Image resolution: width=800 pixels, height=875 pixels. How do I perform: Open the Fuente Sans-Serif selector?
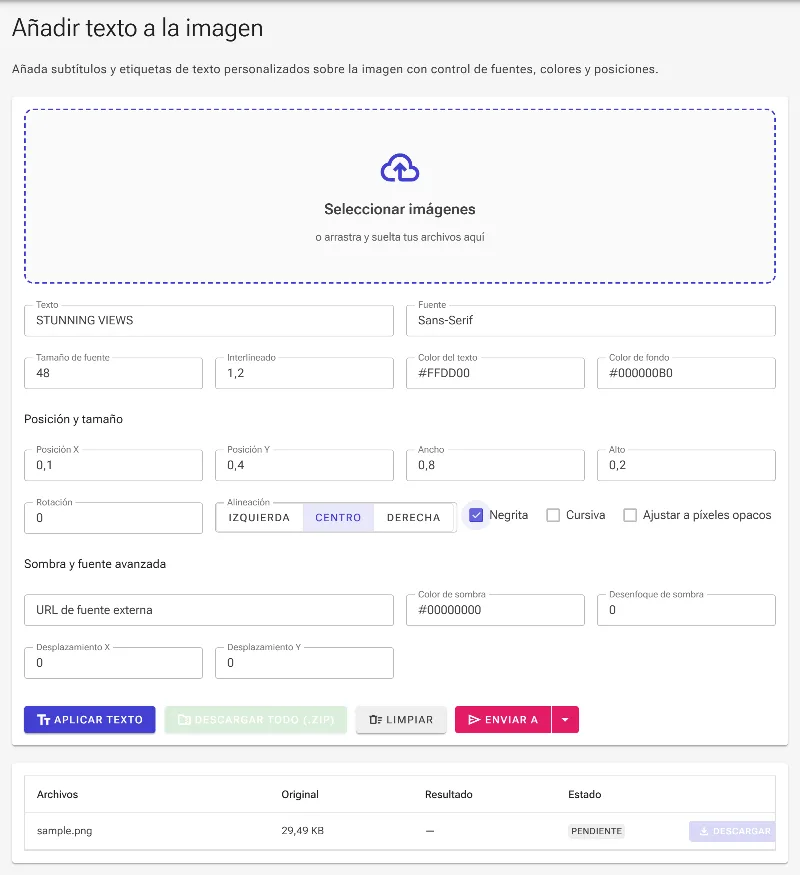[x=591, y=320]
